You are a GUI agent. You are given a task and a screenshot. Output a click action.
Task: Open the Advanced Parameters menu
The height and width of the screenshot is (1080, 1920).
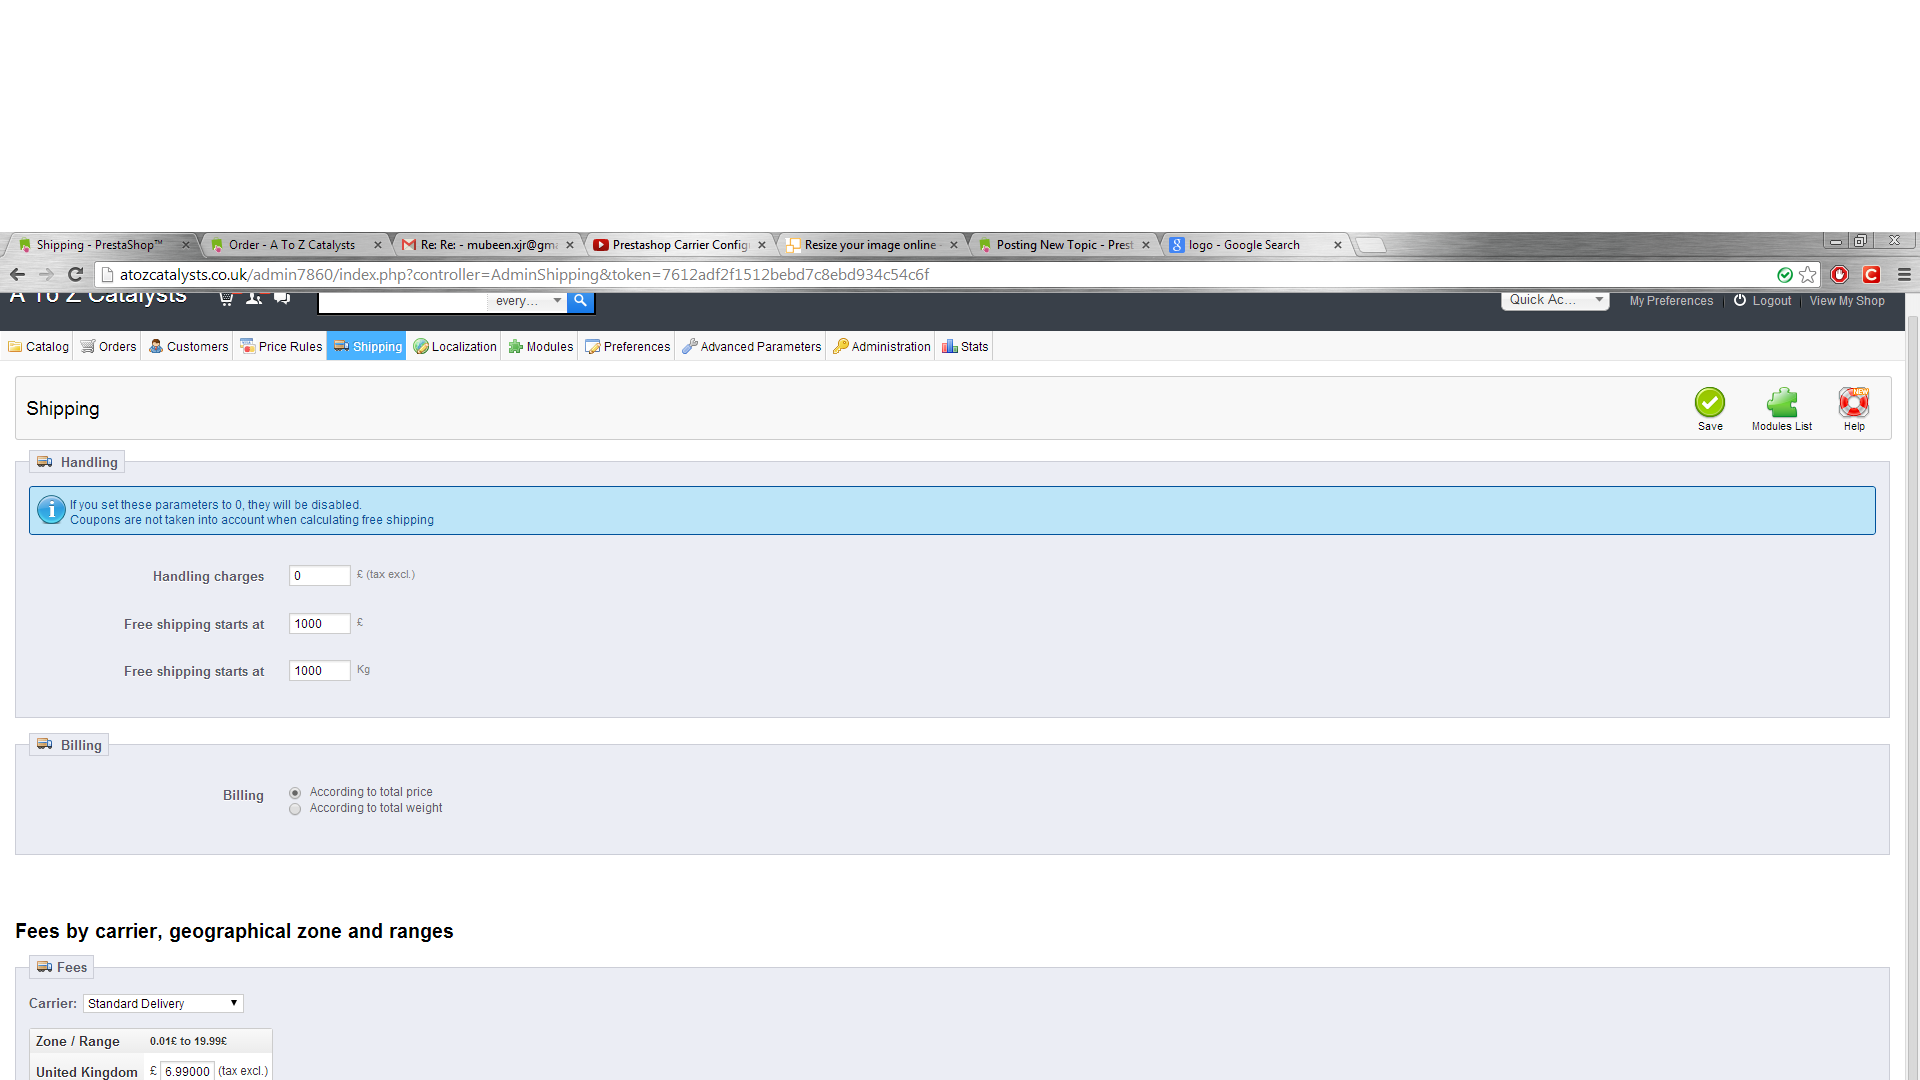[751, 347]
